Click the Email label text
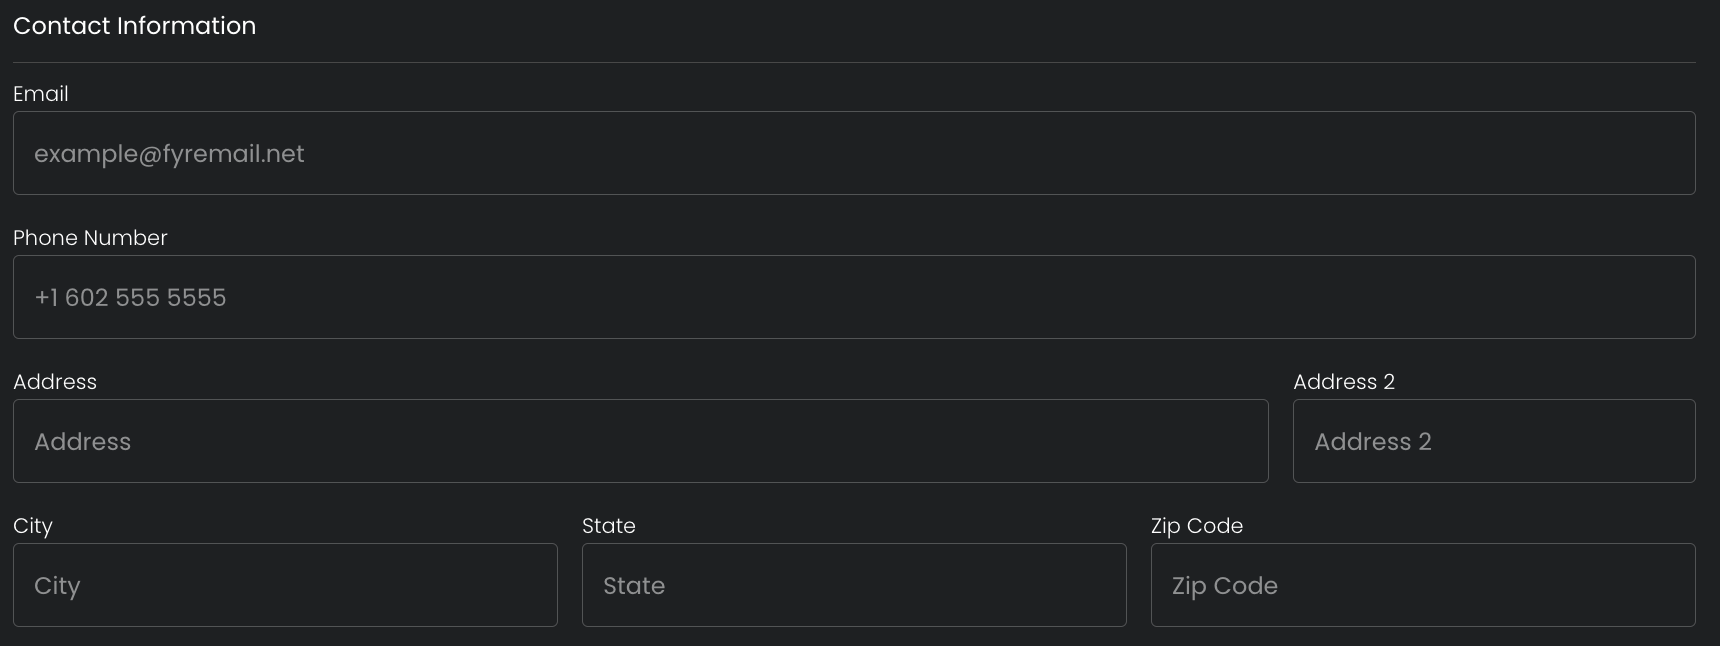The height and width of the screenshot is (646, 1720). tap(41, 94)
